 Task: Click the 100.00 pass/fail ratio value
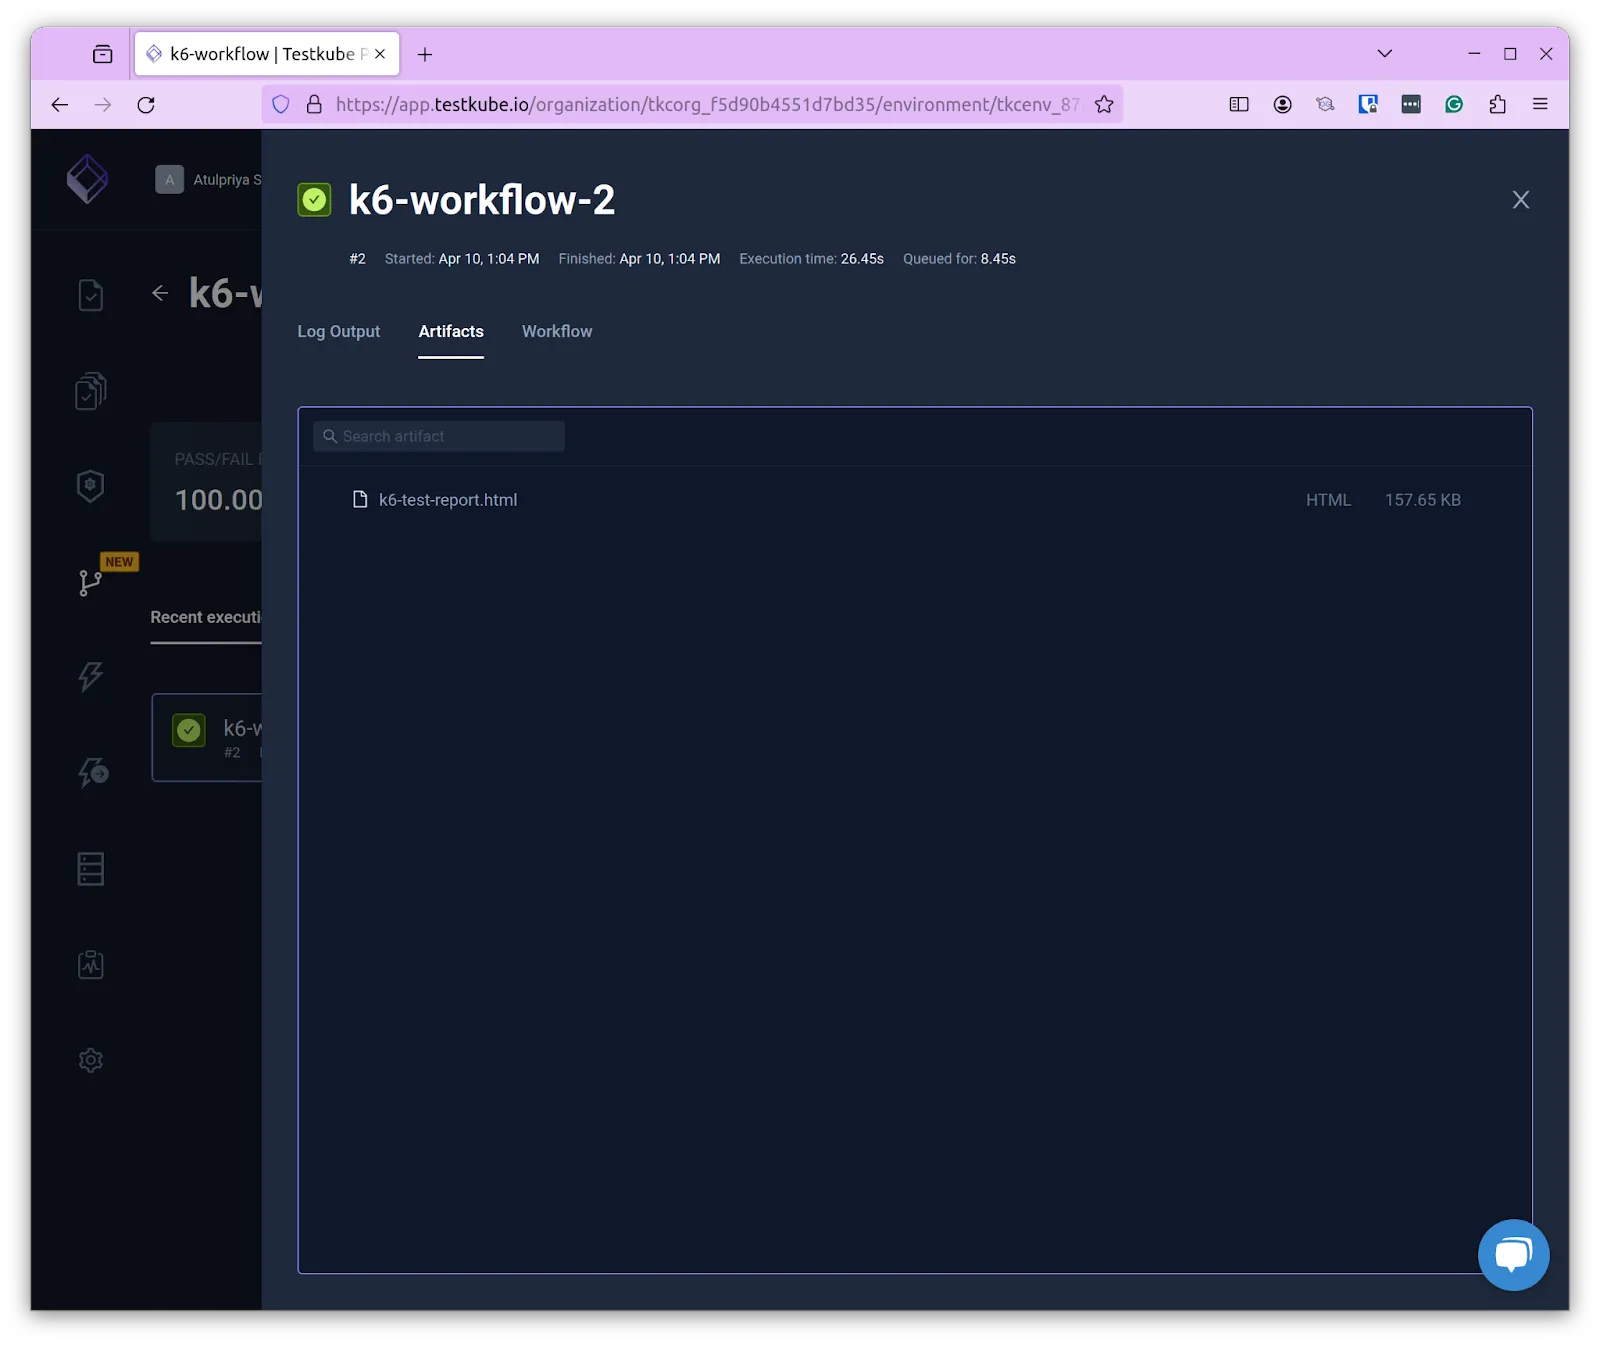tap(219, 499)
